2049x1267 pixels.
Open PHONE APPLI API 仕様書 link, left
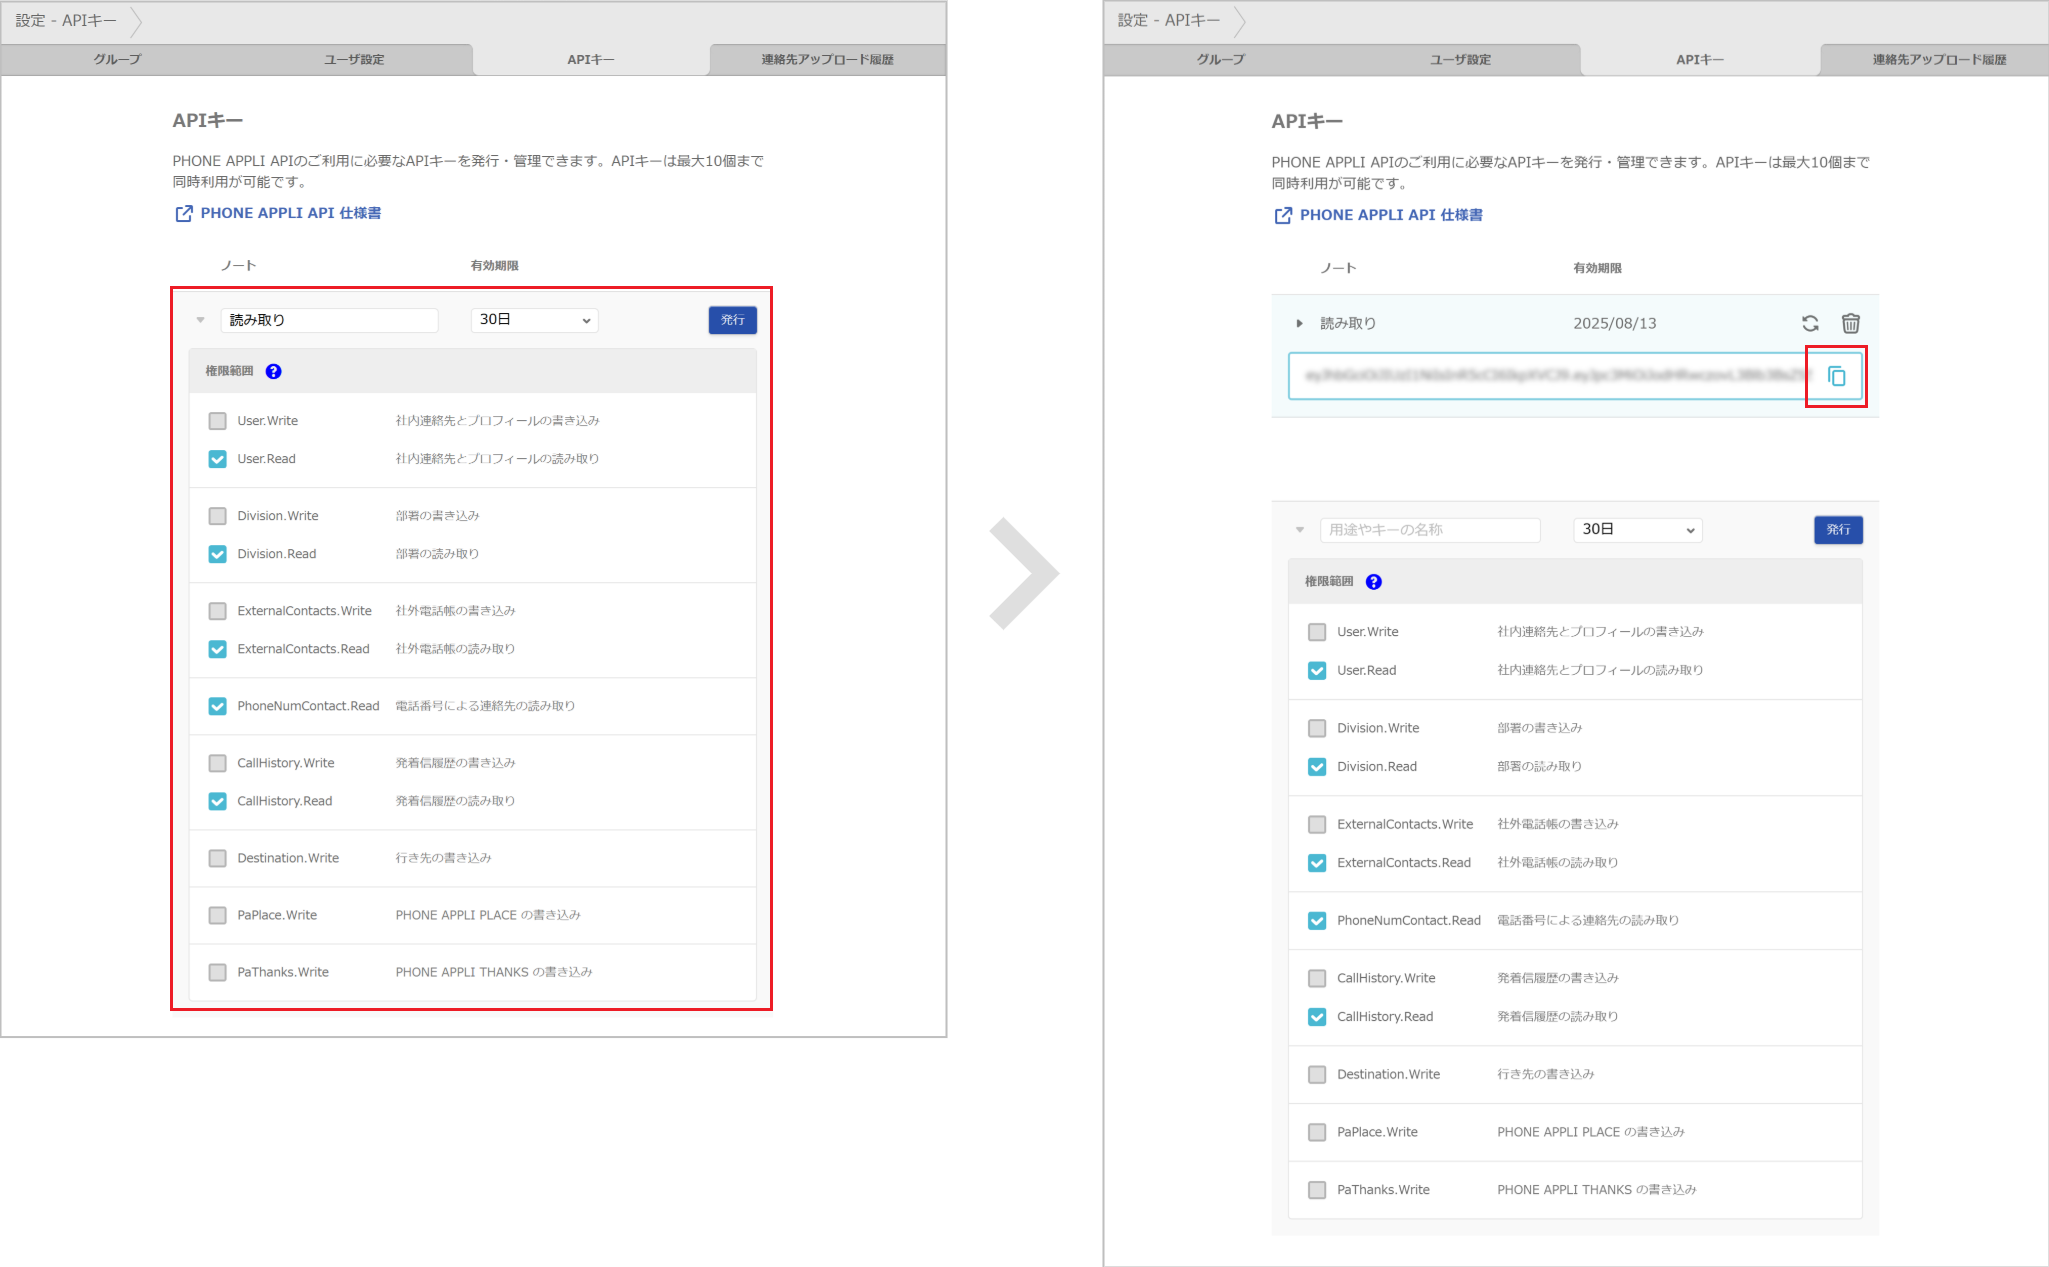coord(291,213)
